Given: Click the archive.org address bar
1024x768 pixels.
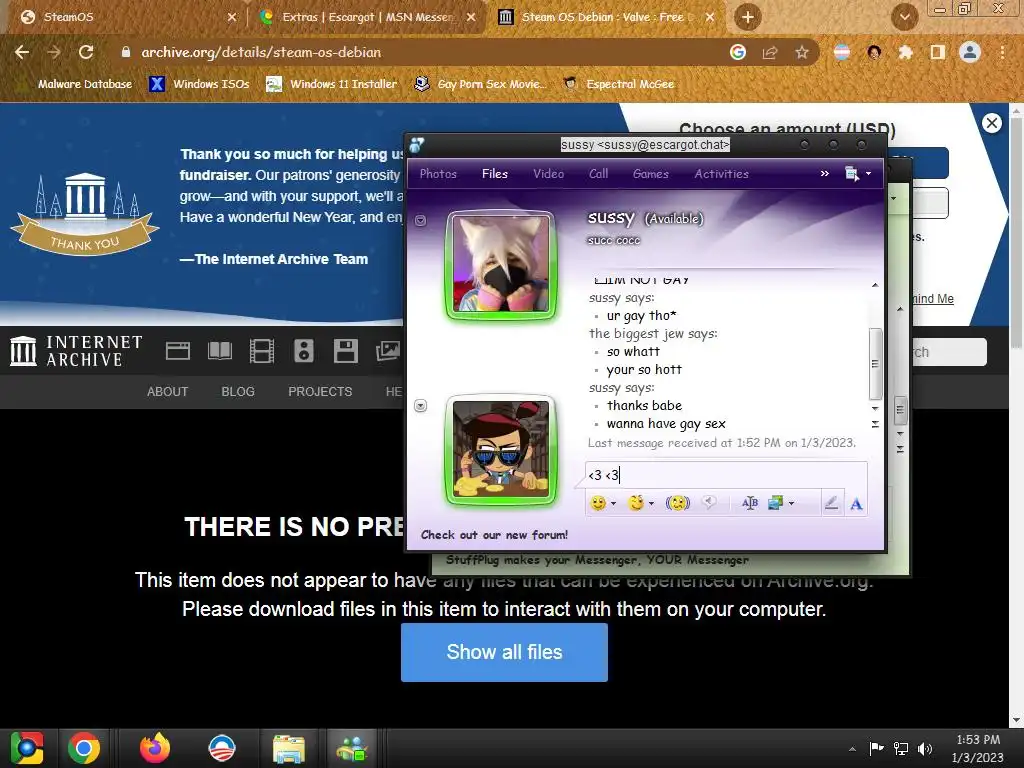Looking at the screenshot, I should (x=418, y=52).
